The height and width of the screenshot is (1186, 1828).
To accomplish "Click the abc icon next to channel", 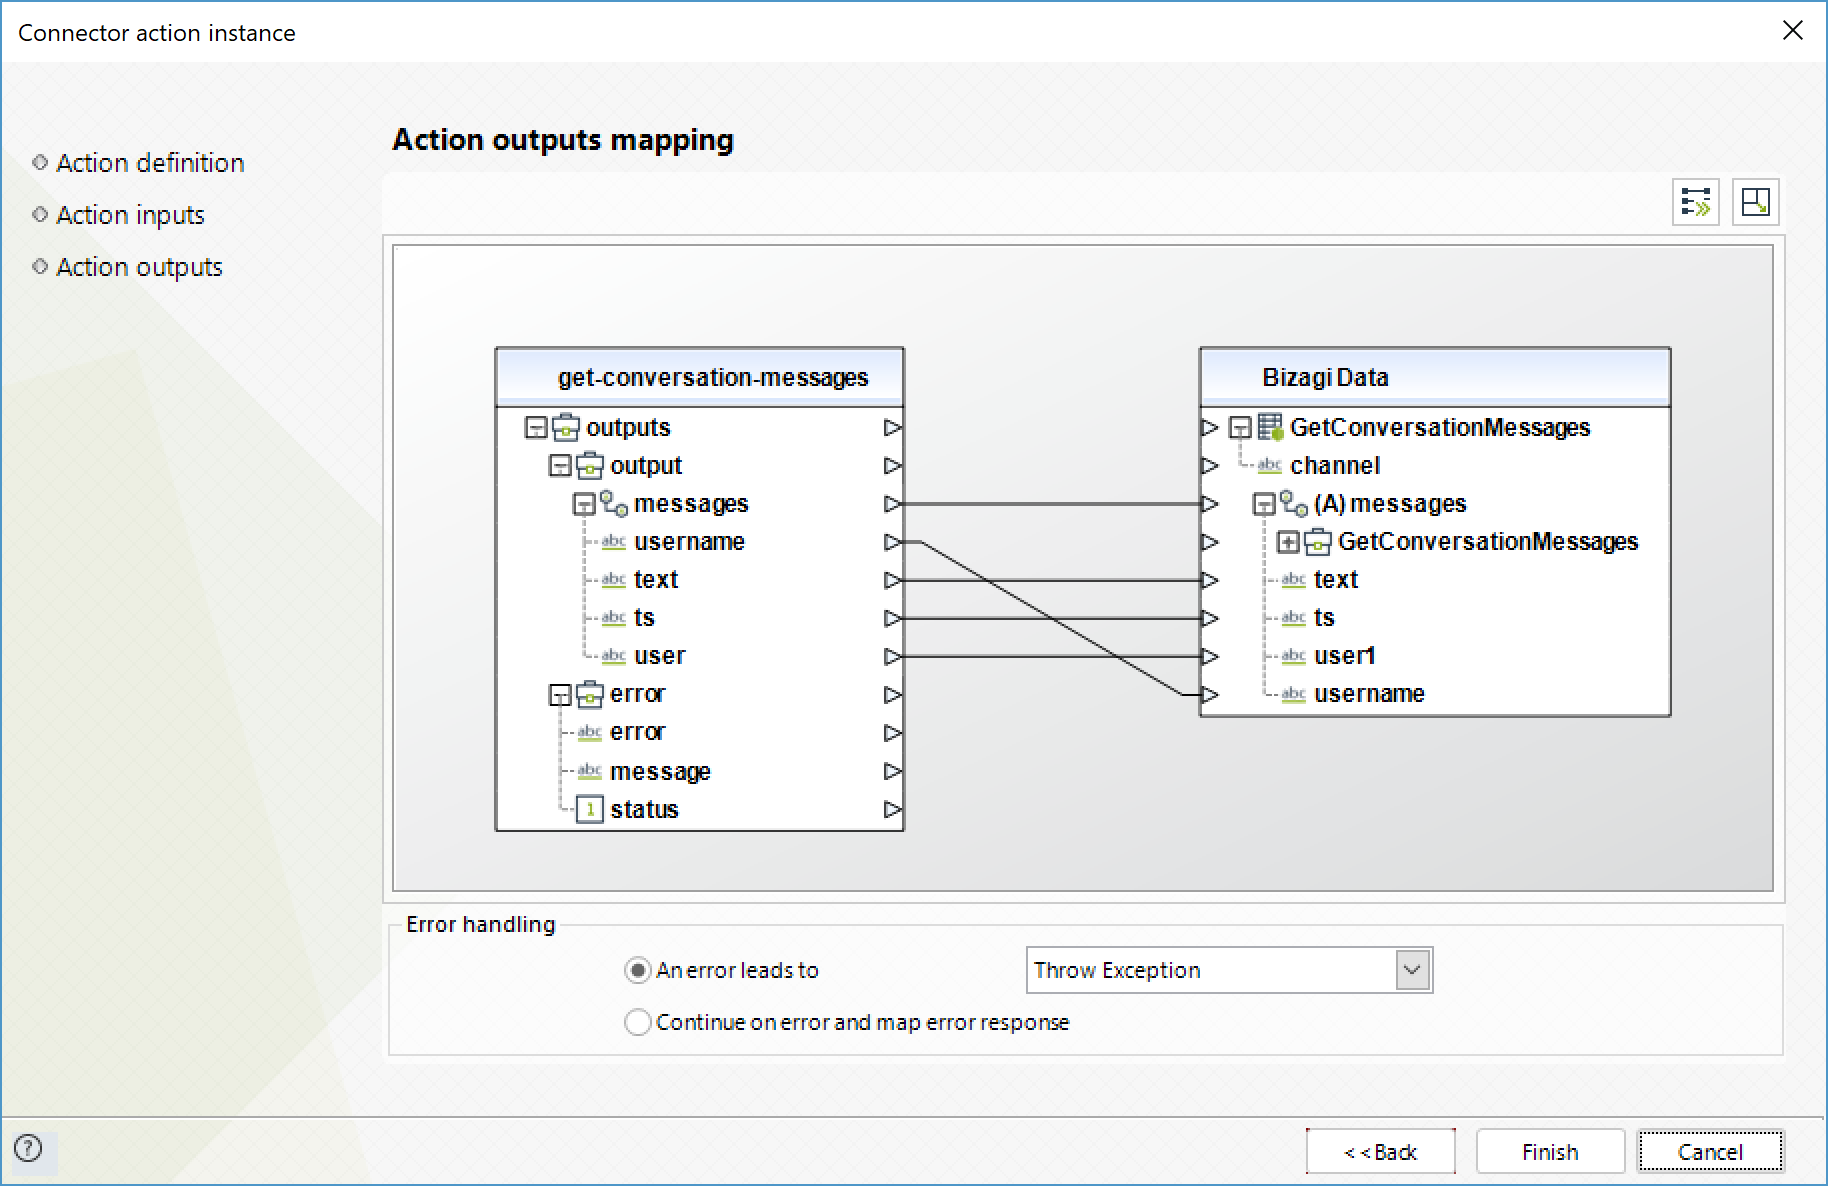I will click(x=1269, y=465).
